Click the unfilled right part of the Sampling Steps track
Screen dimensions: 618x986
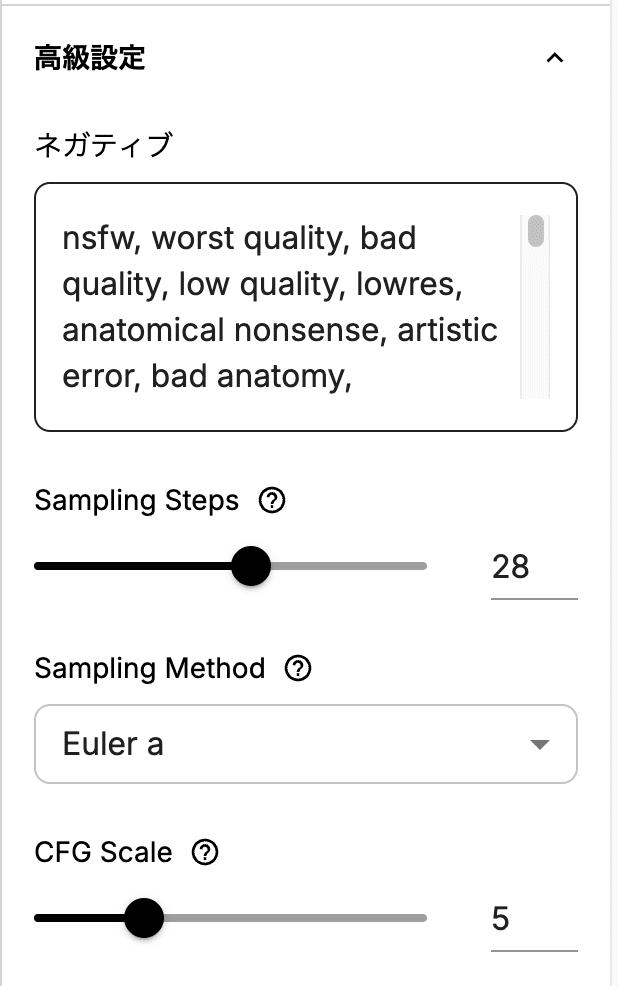click(350, 566)
